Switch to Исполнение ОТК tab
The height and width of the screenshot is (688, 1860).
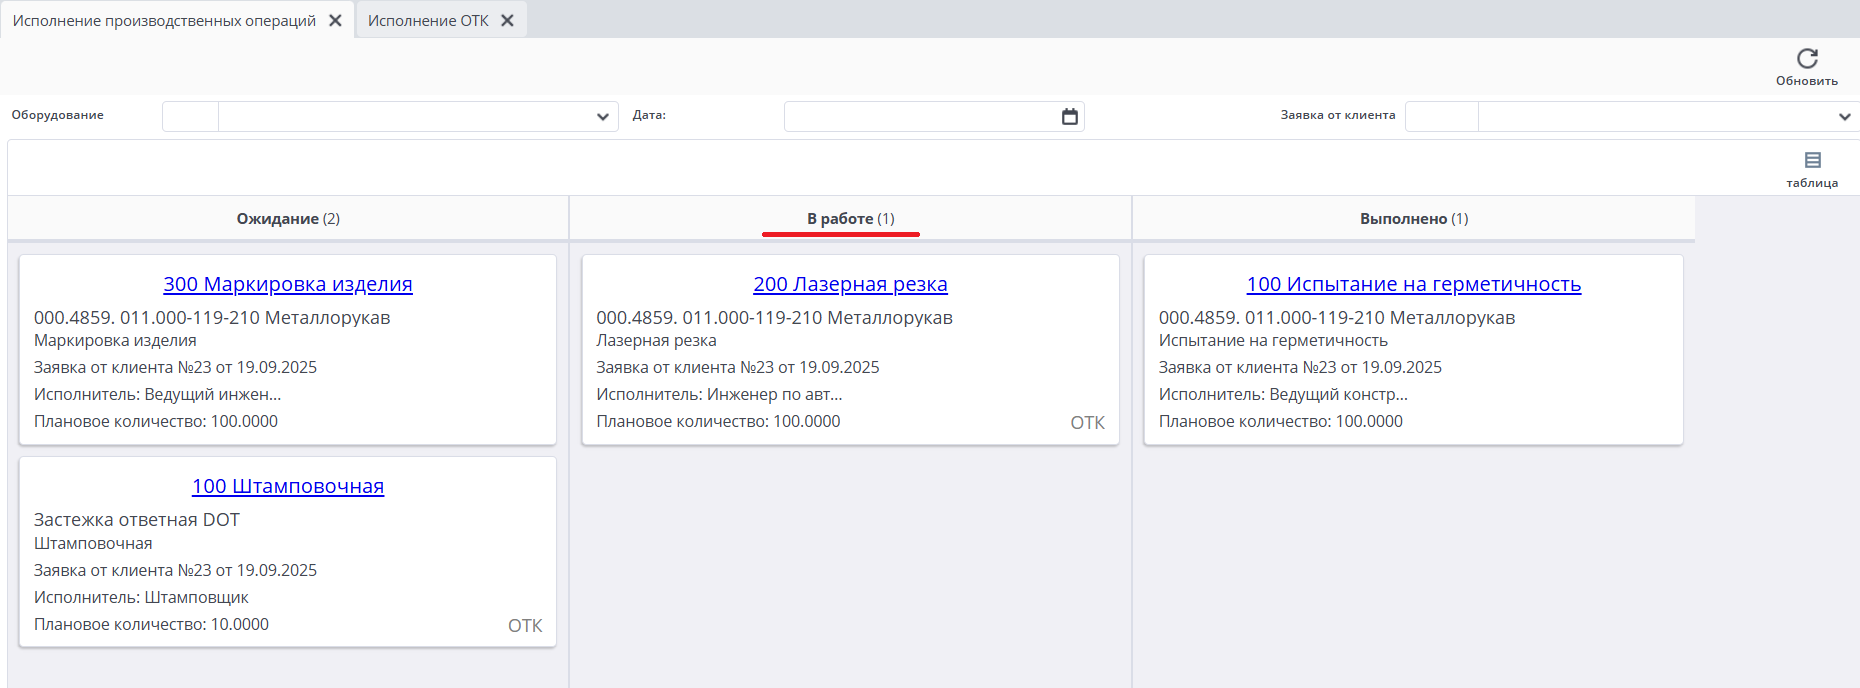click(x=428, y=21)
